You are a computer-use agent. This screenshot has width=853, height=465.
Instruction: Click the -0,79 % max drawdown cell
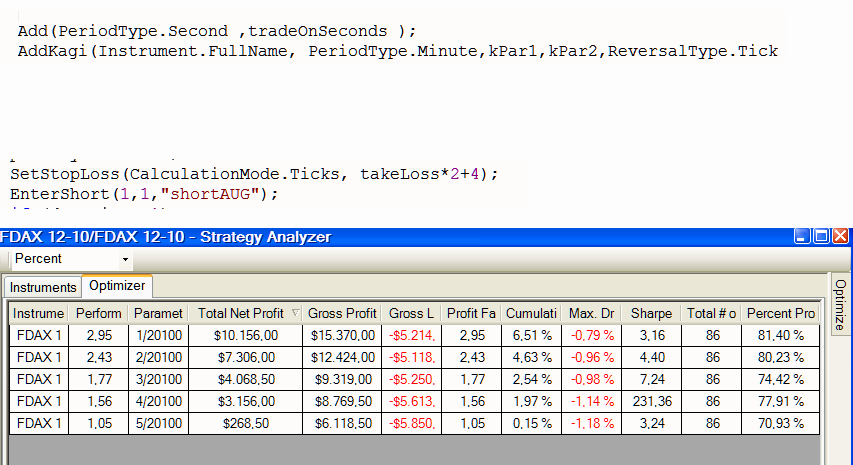coord(592,336)
